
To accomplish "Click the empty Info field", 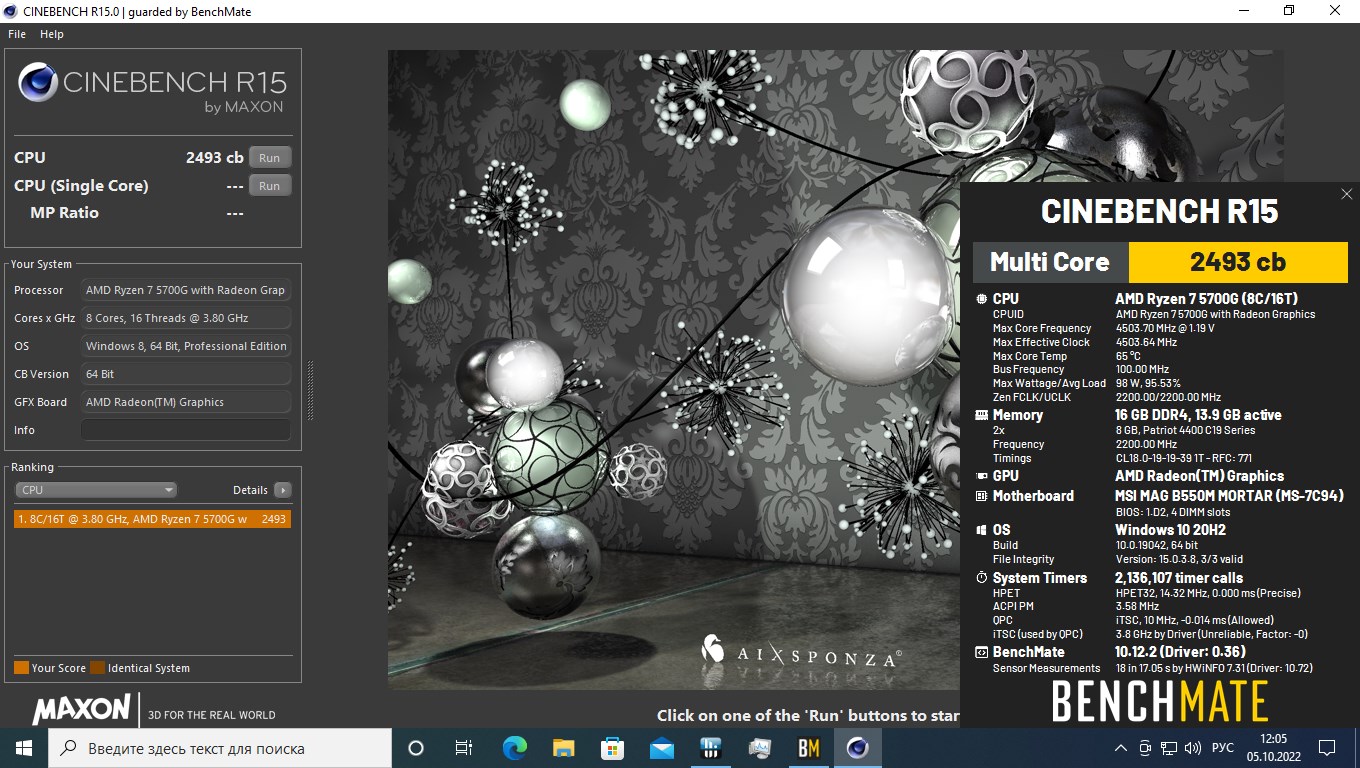I will coord(186,430).
